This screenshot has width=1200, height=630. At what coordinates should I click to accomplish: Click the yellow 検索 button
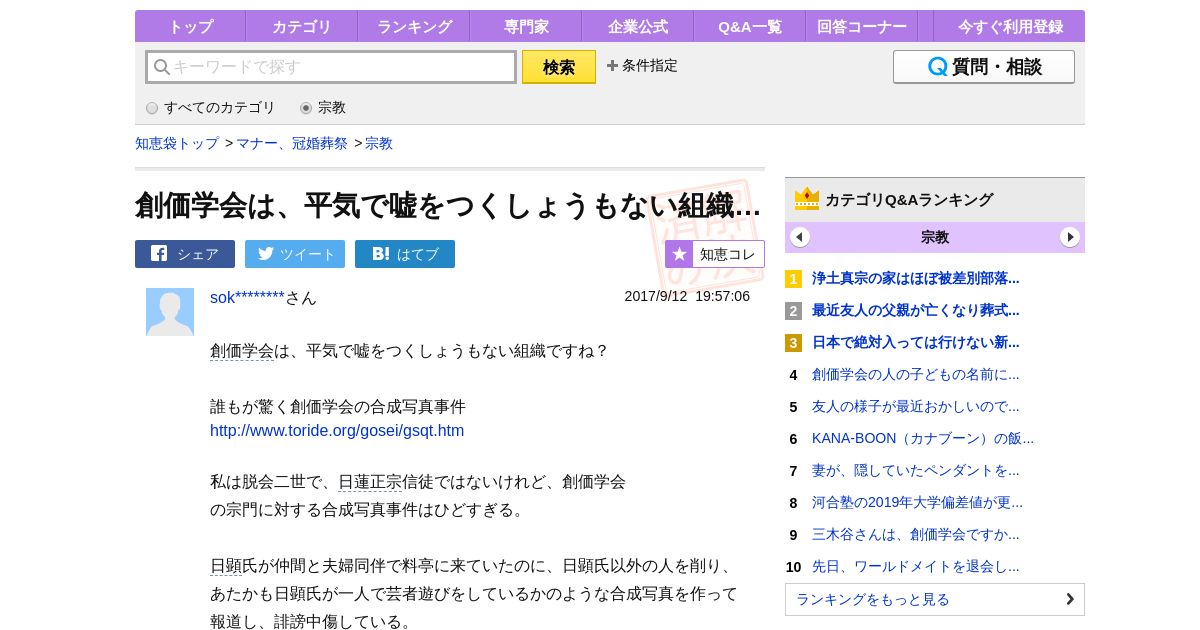pos(559,67)
